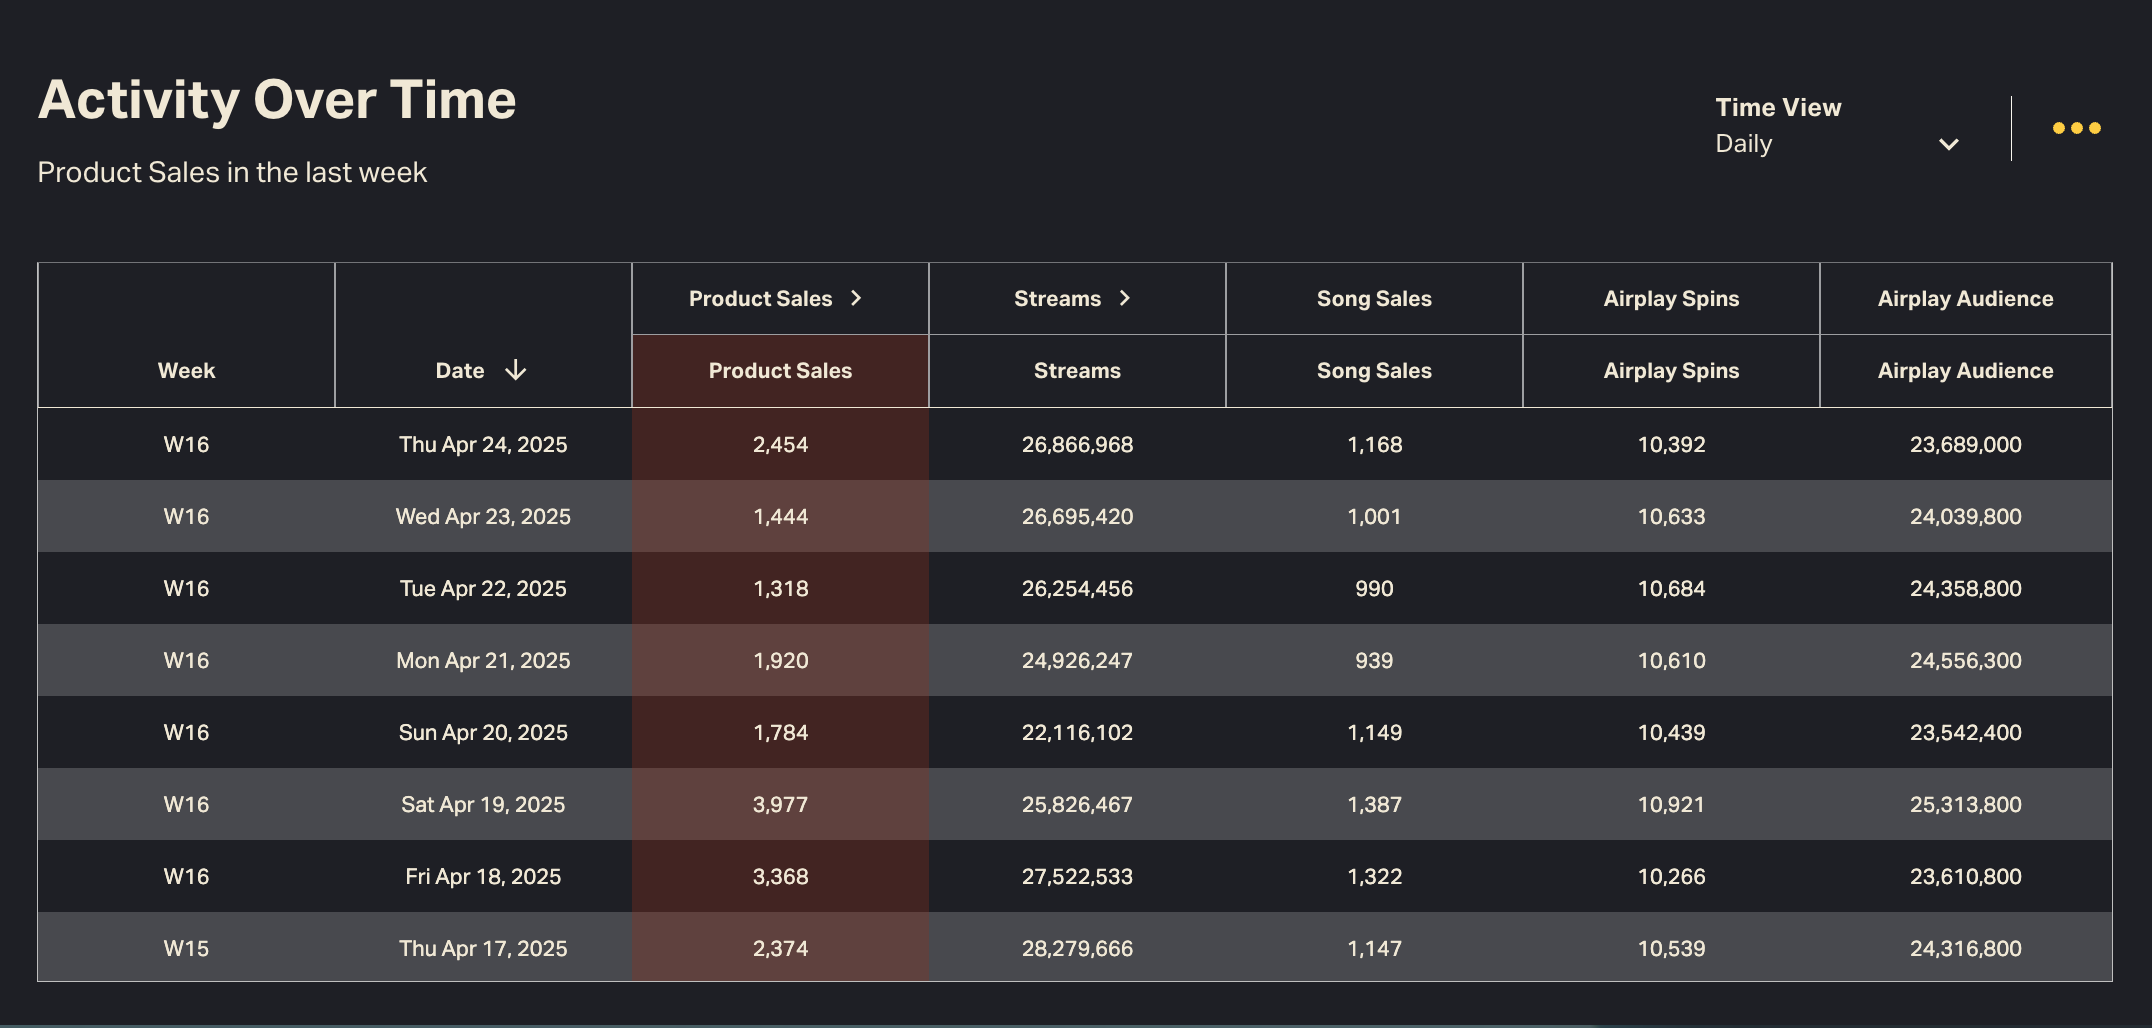Click the W15 week cell
The image size is (2152, 1028).
pos(186,948)
